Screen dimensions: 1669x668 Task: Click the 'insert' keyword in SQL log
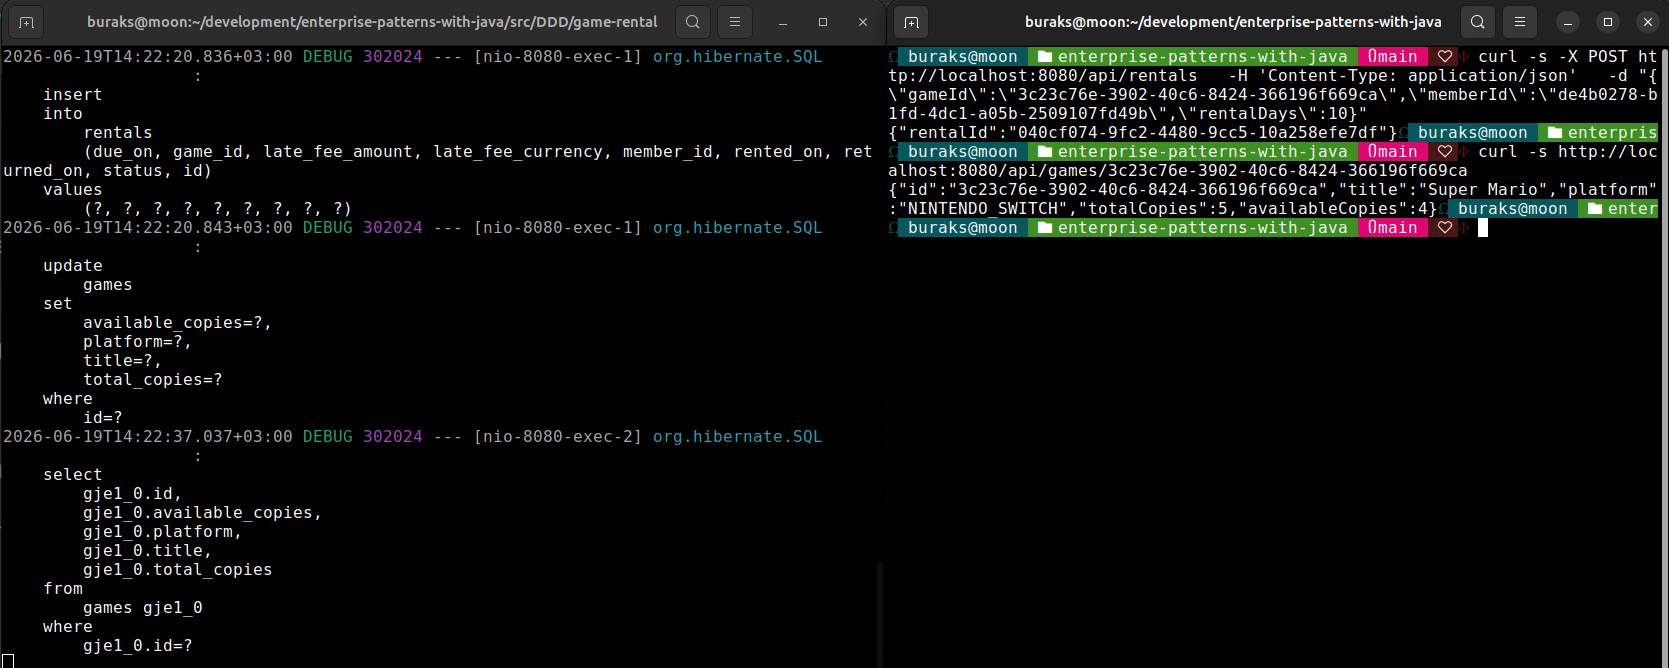[x=72, y=95]
